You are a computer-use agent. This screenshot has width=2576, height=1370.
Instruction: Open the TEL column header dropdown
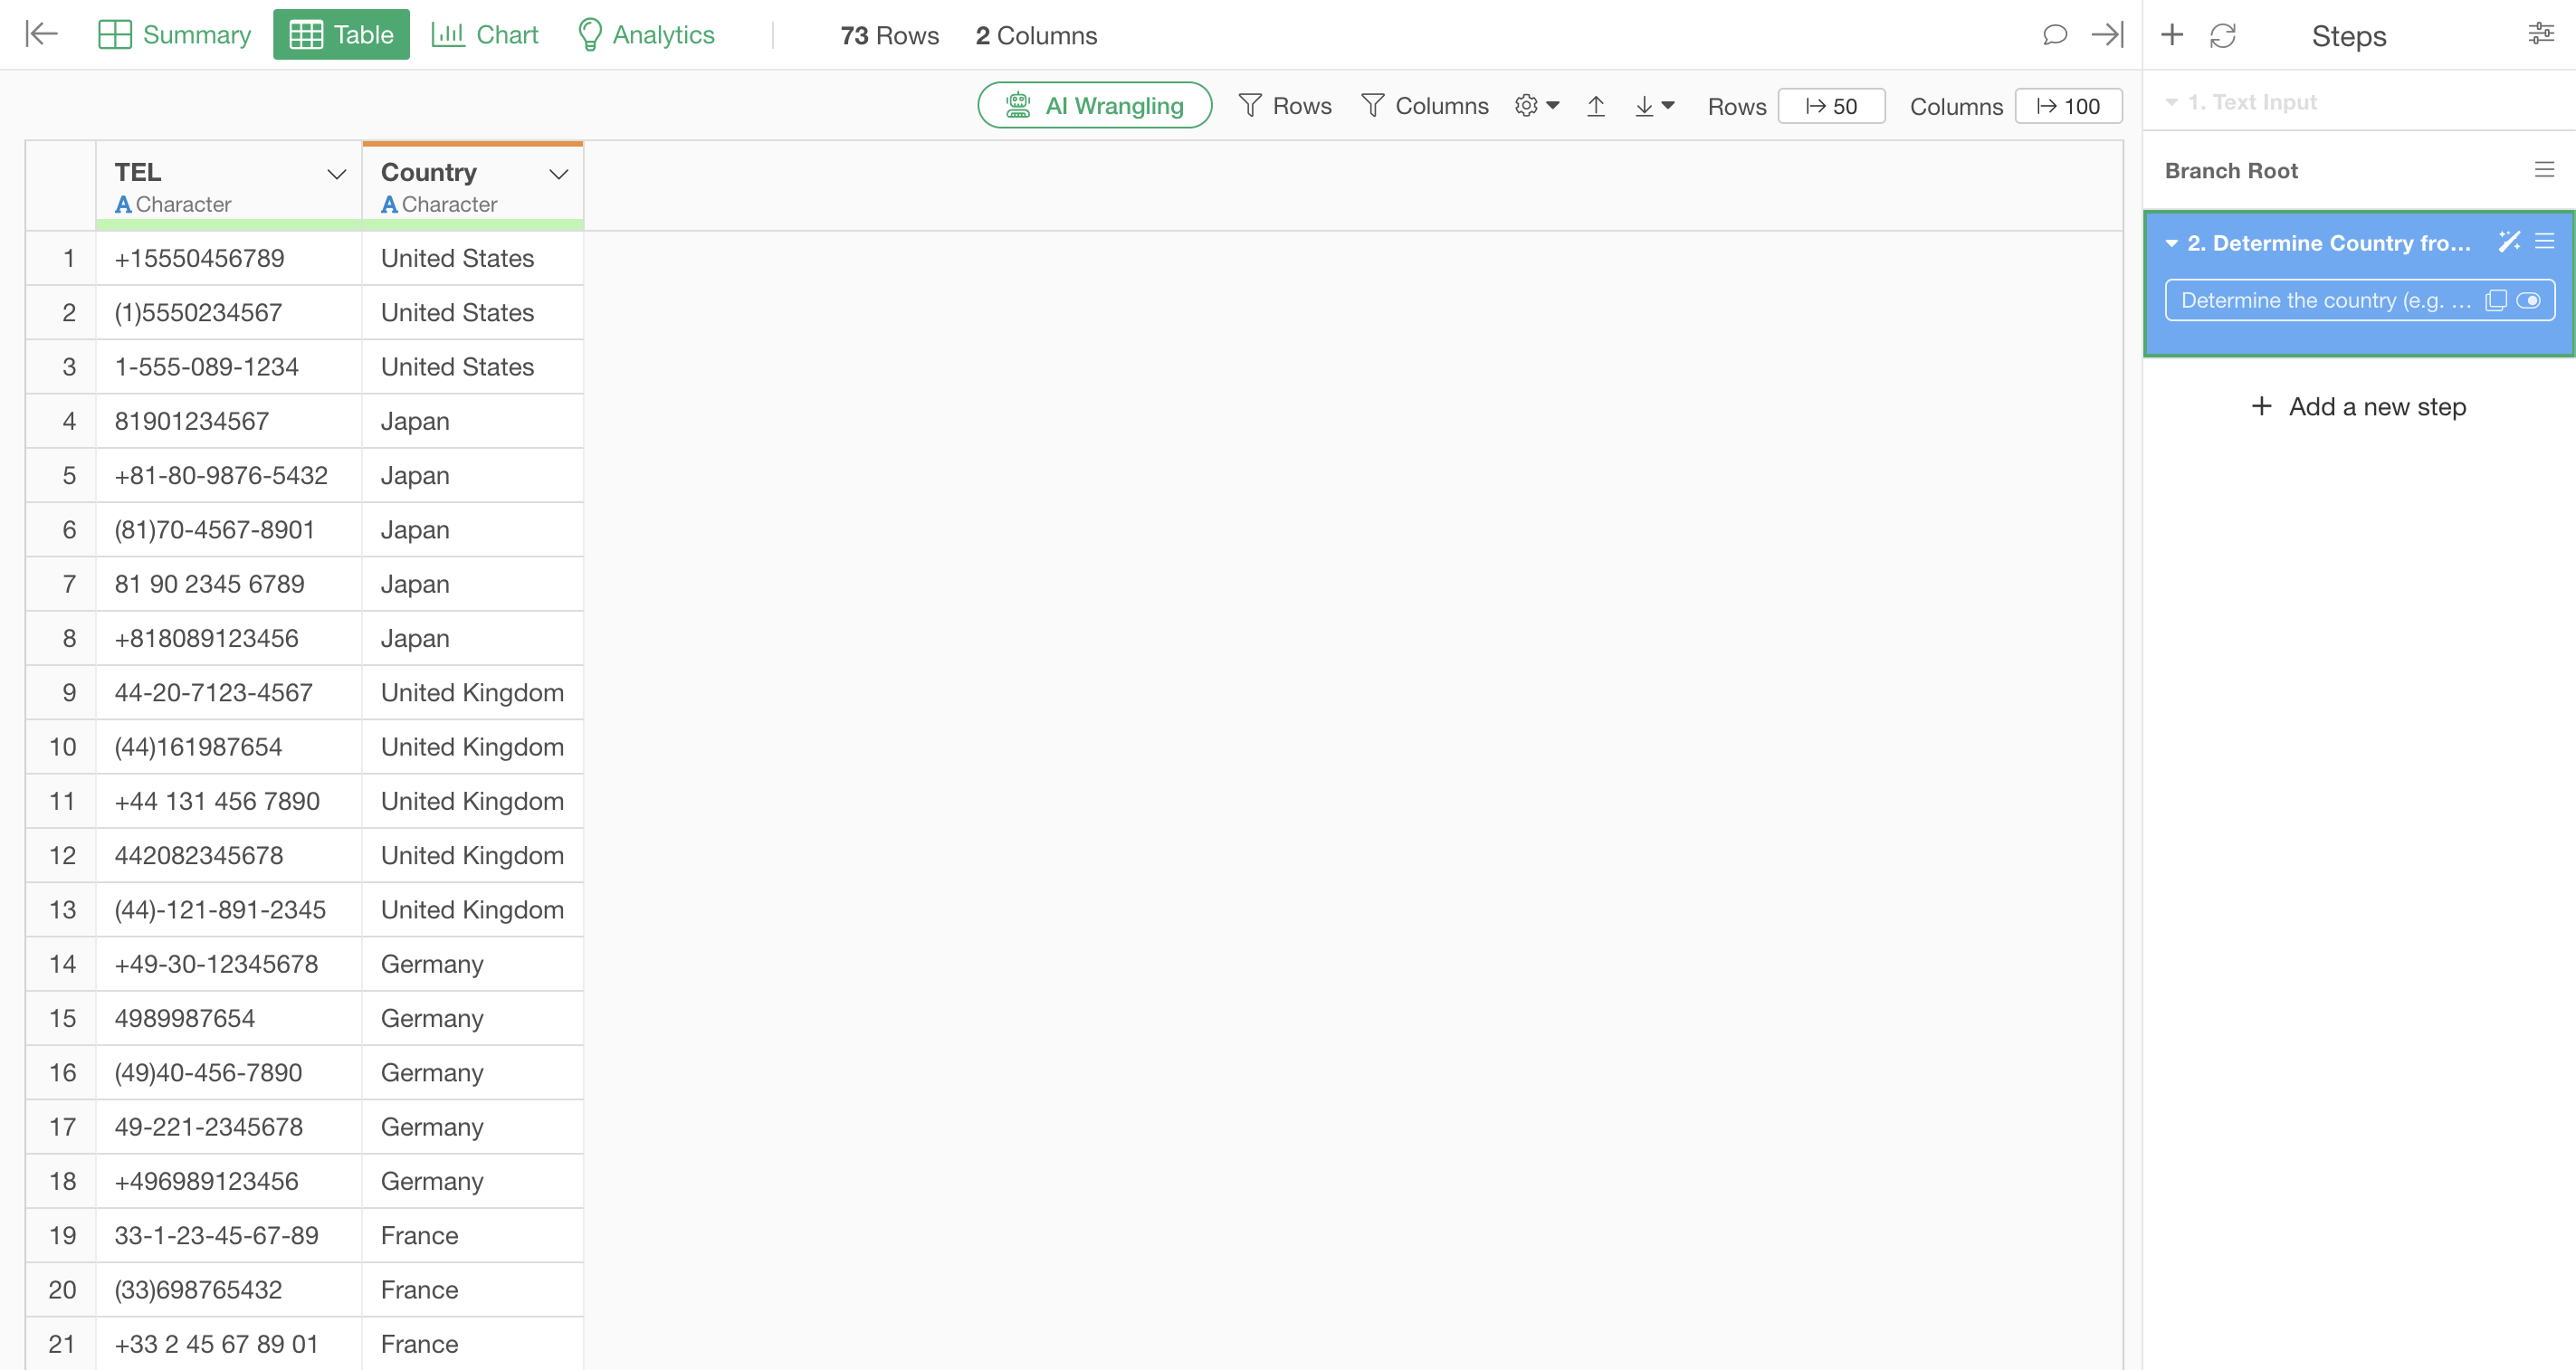pyautogui.click(x=337, y=175)
